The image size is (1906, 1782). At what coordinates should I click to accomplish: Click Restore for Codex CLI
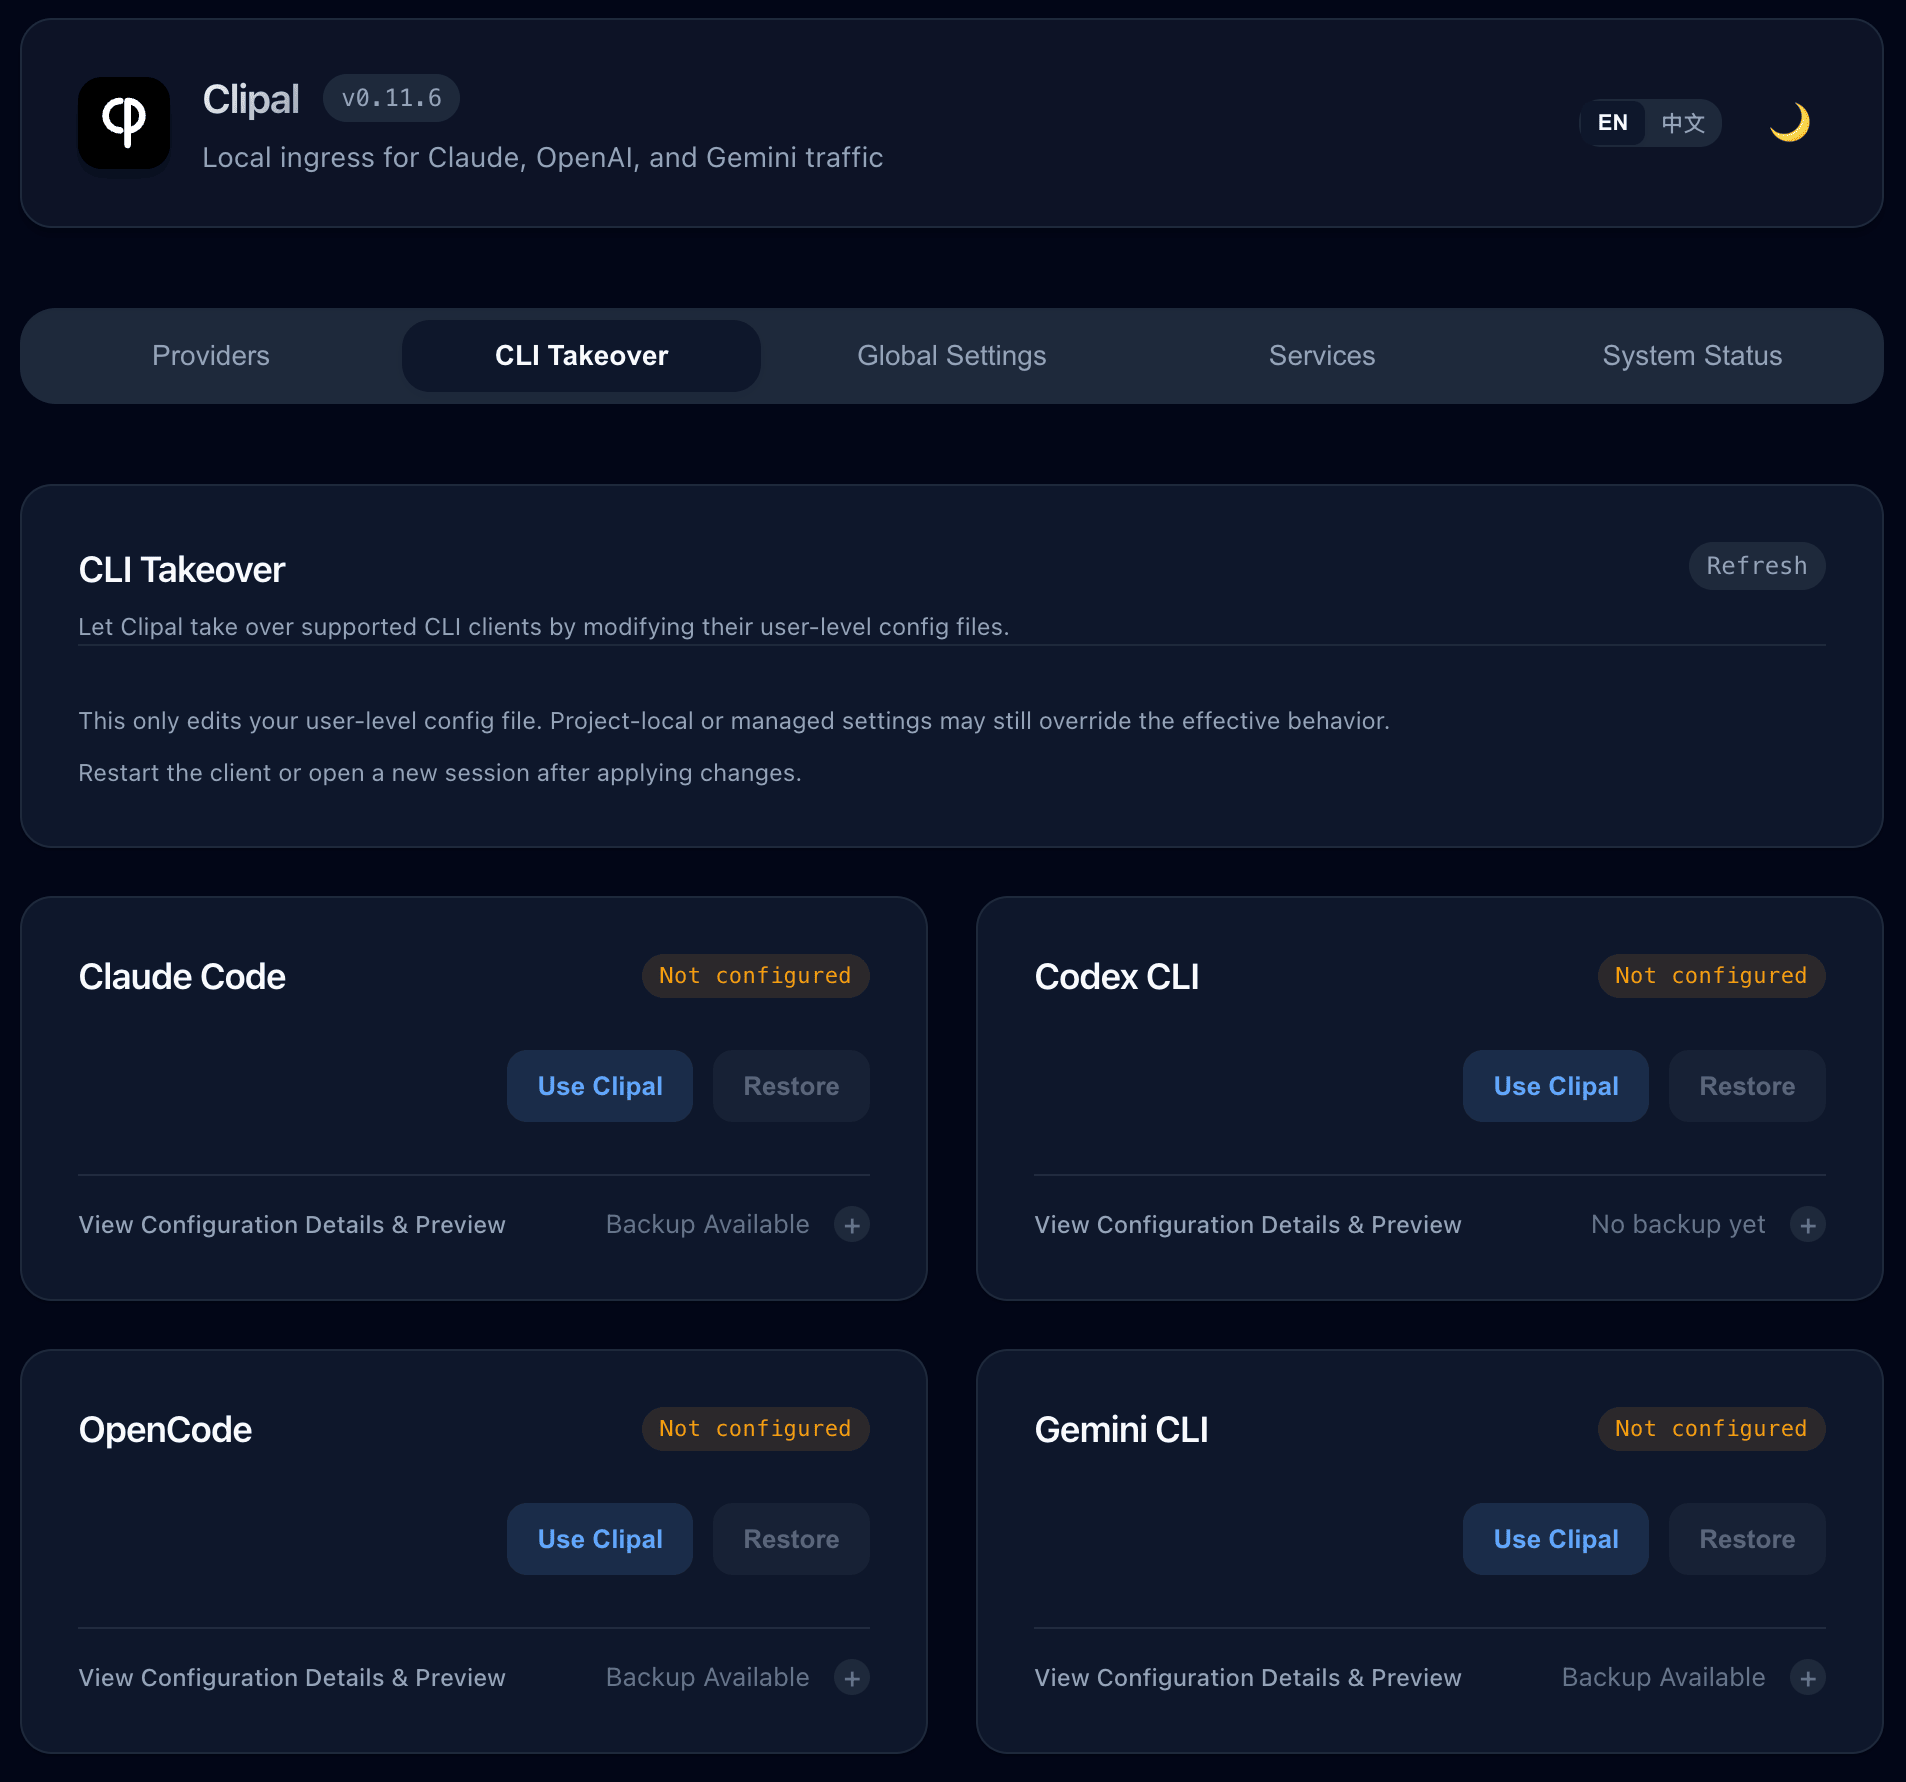tap(1745, 1086)
